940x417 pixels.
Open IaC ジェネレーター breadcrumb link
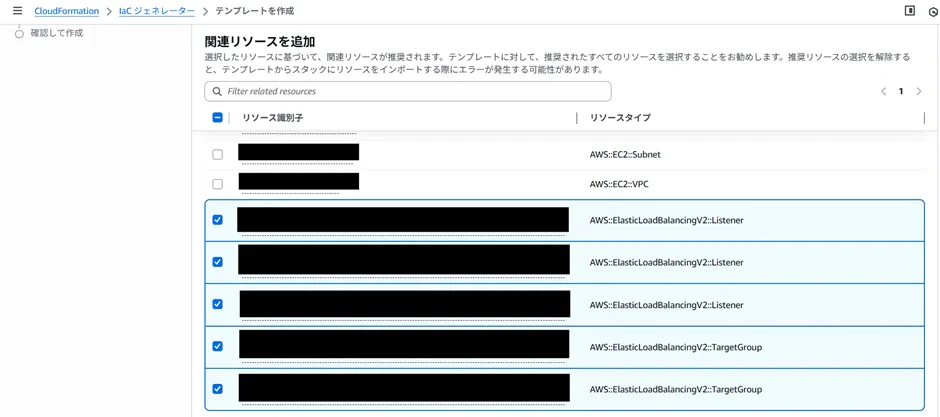pos(157,11)
